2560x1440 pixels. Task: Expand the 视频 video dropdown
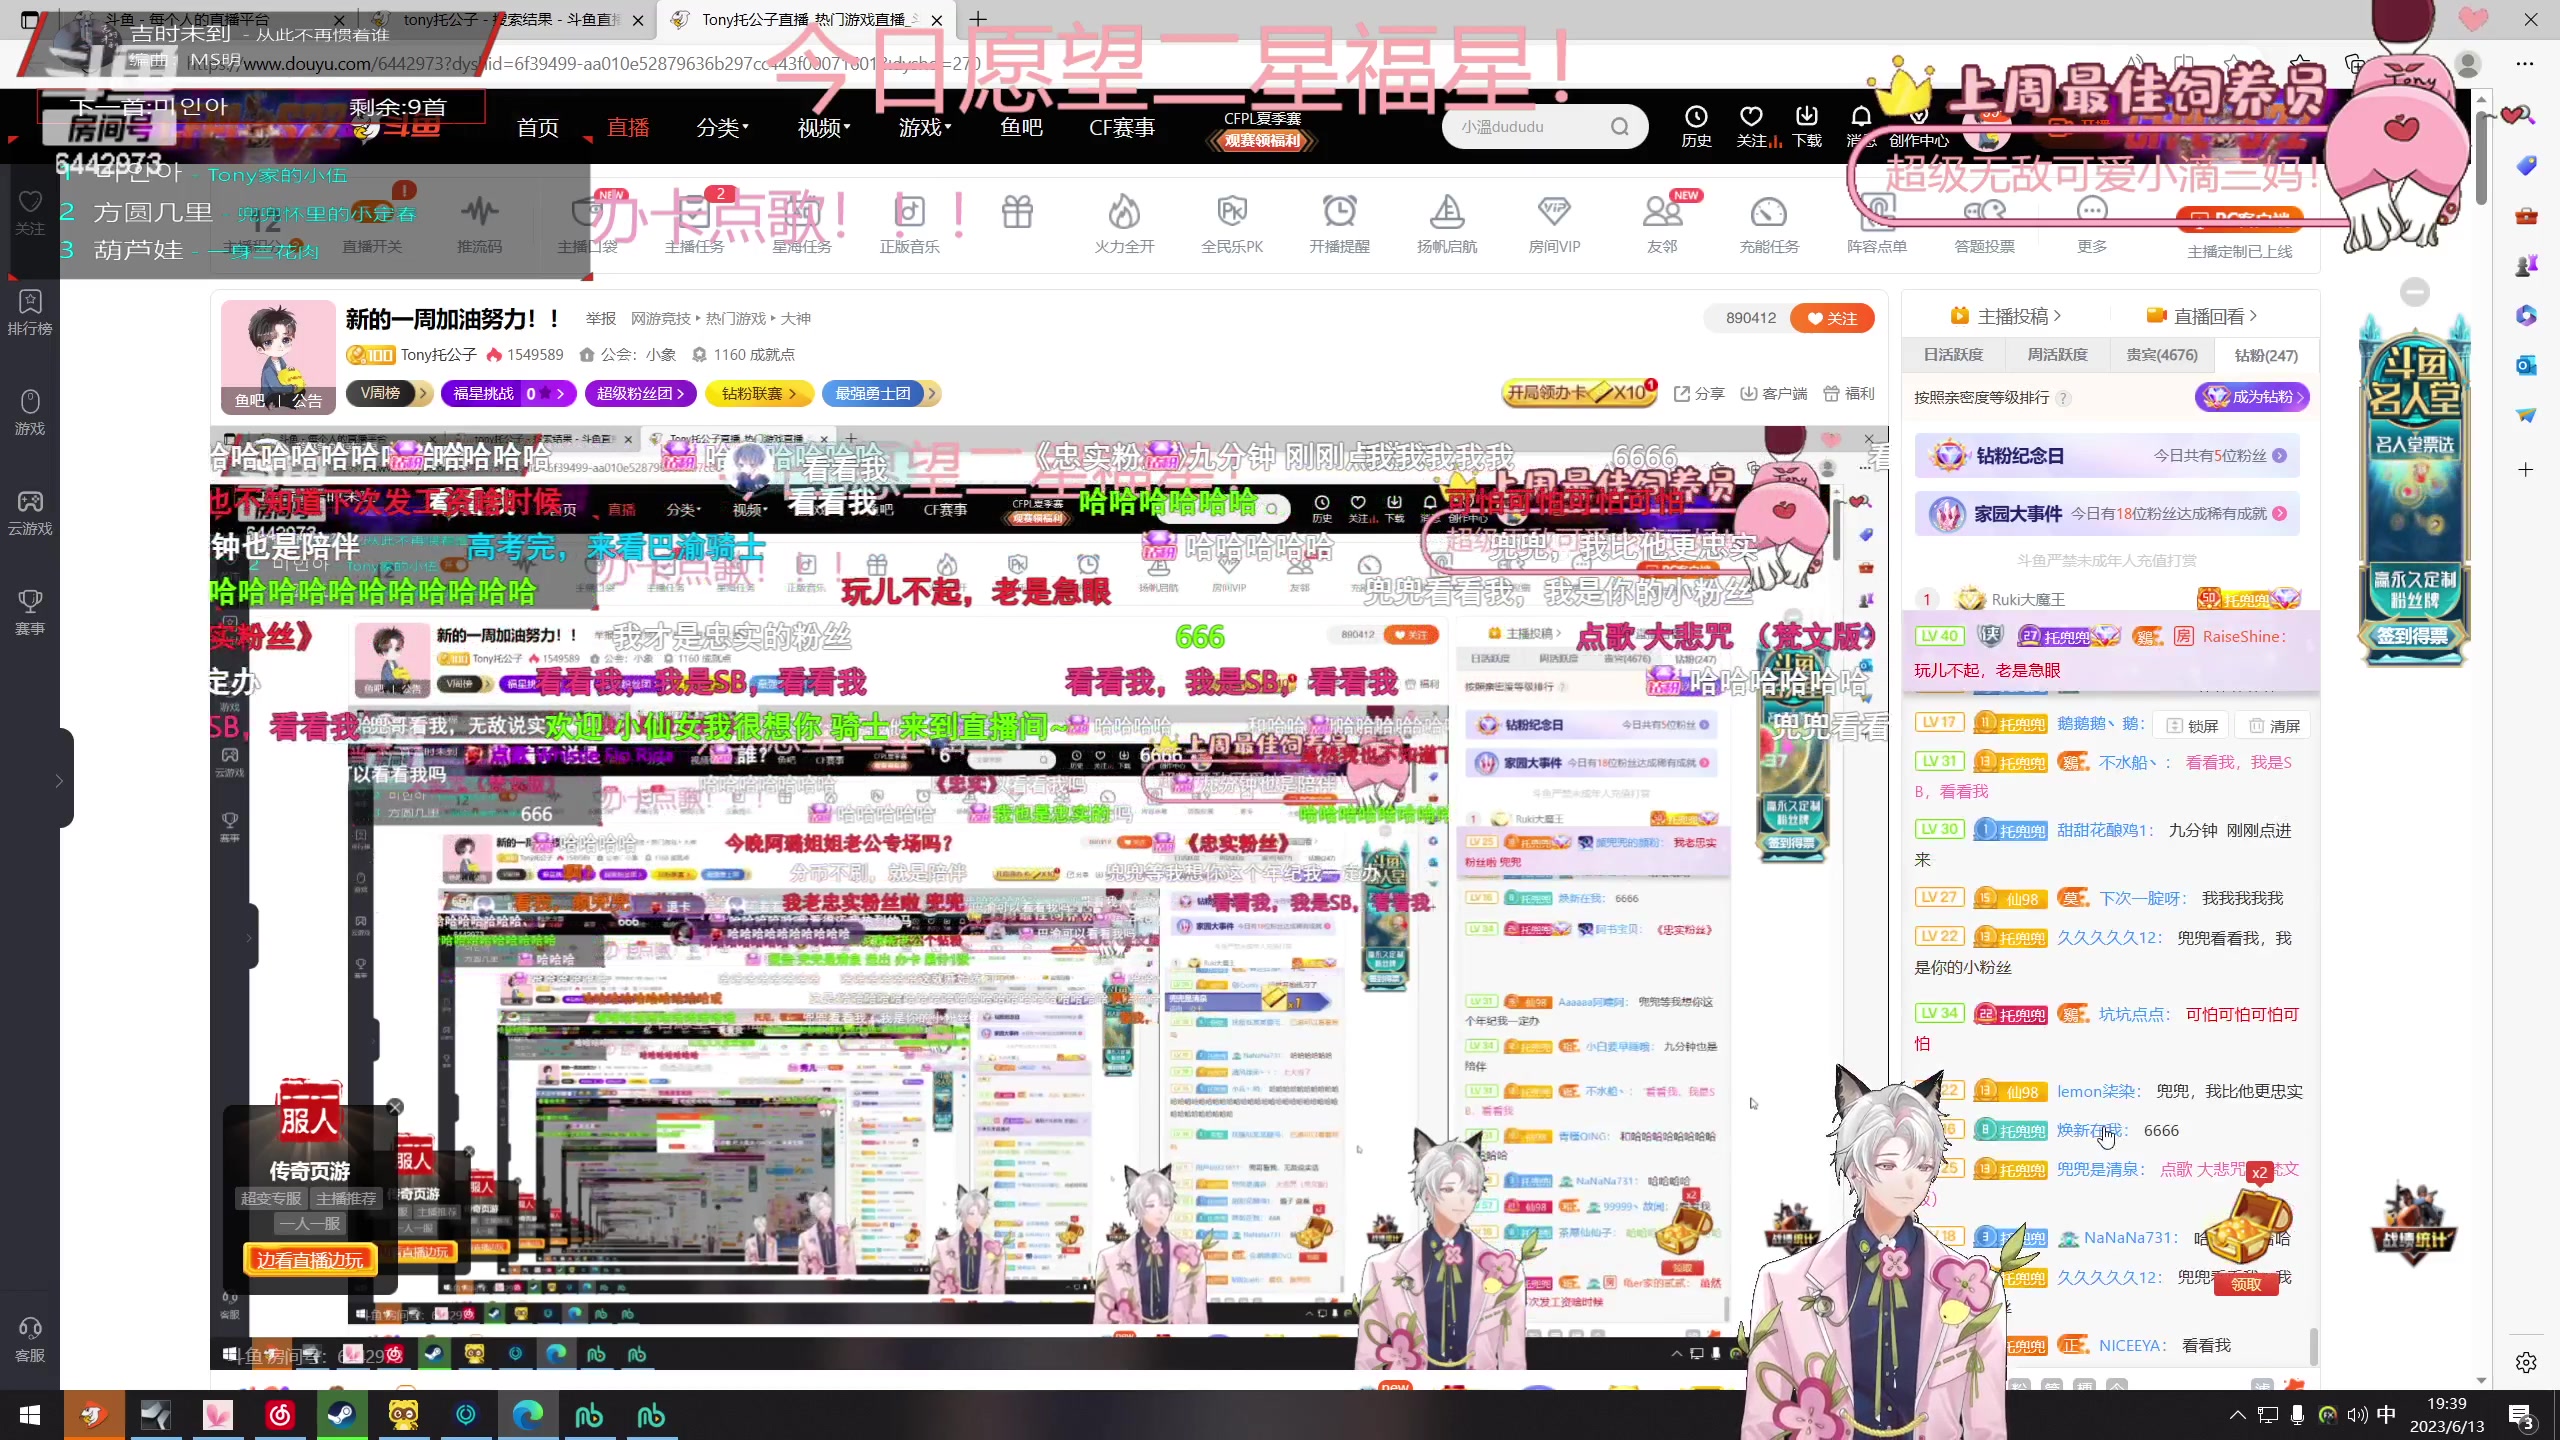pyautogui.click(x=823, y=127)
